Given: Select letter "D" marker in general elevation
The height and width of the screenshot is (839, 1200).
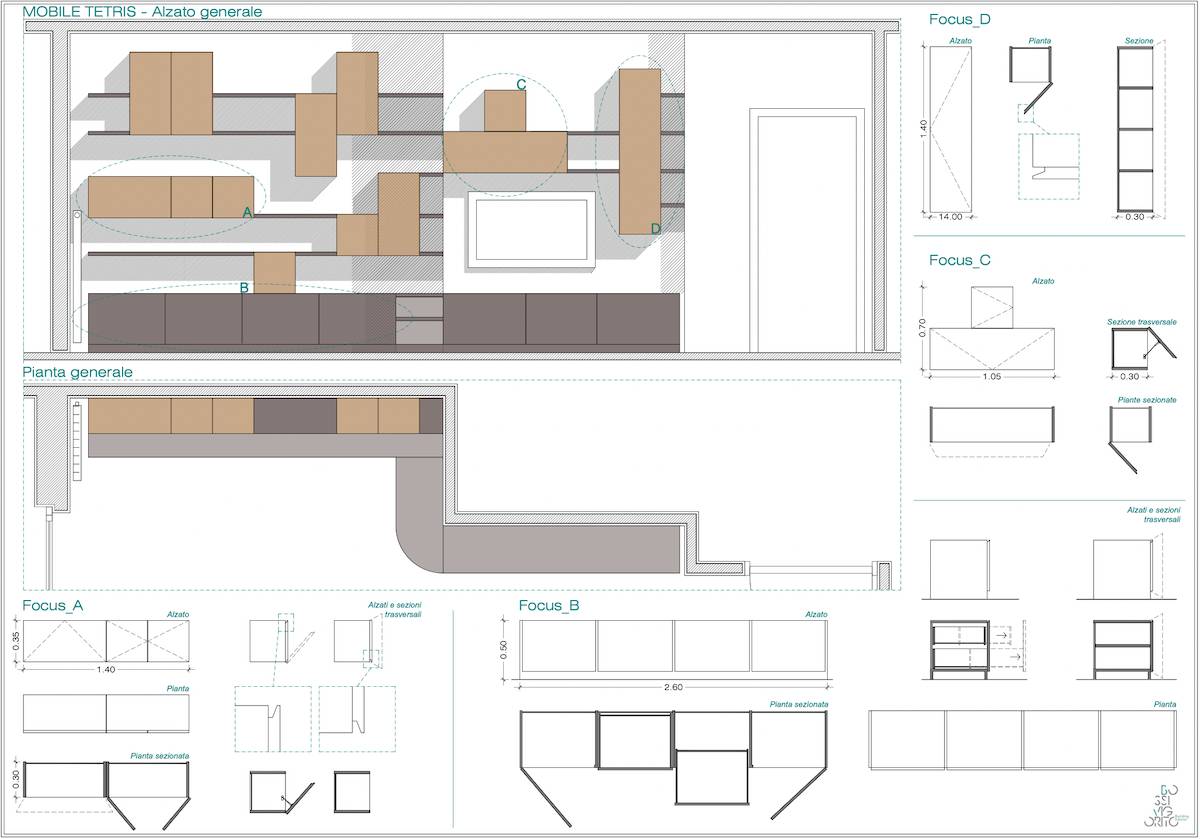Looking at the screenshot, I should click(656, 229).
